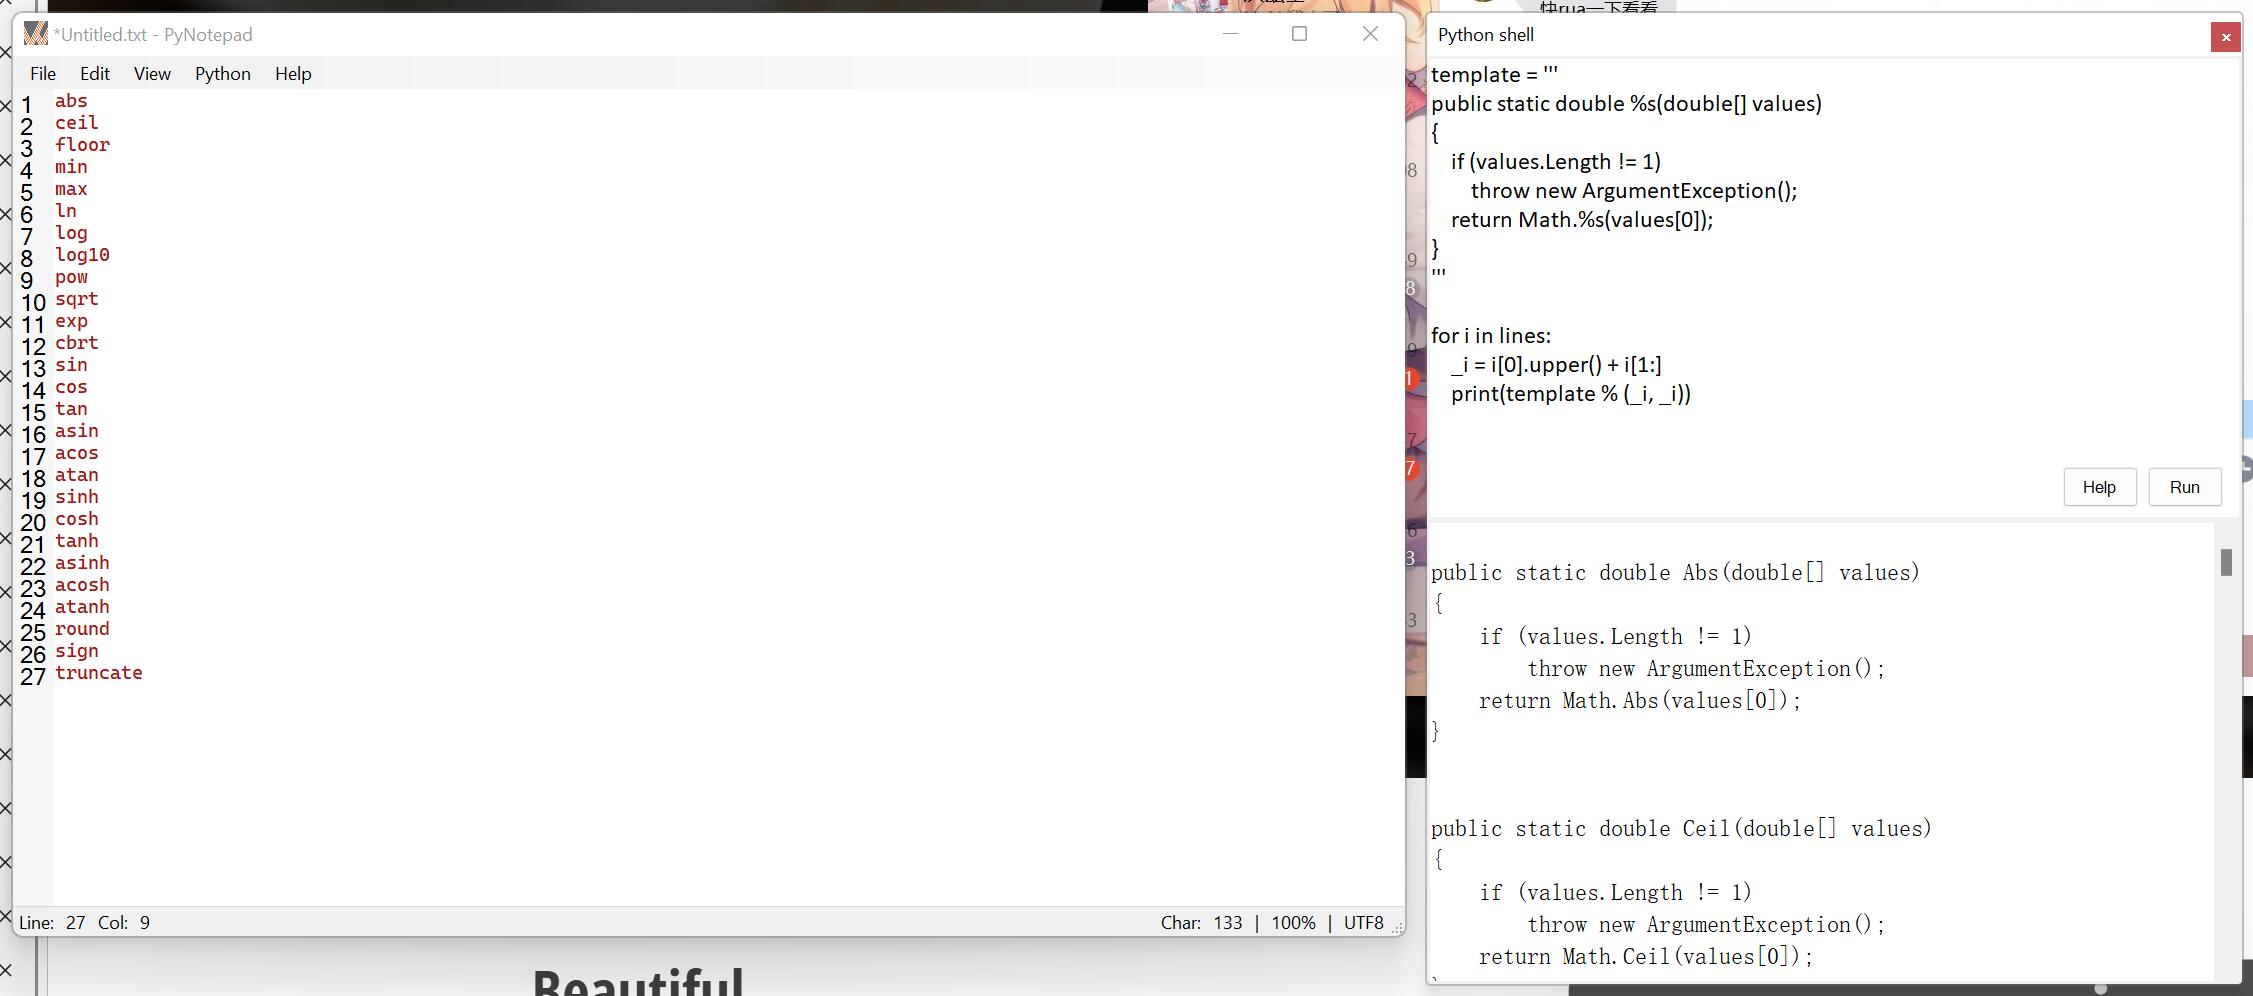The width and height of the screenshot is (2253, 996).
Task: Click the 'sqrt' line in editor
Action: pos(77,299)
